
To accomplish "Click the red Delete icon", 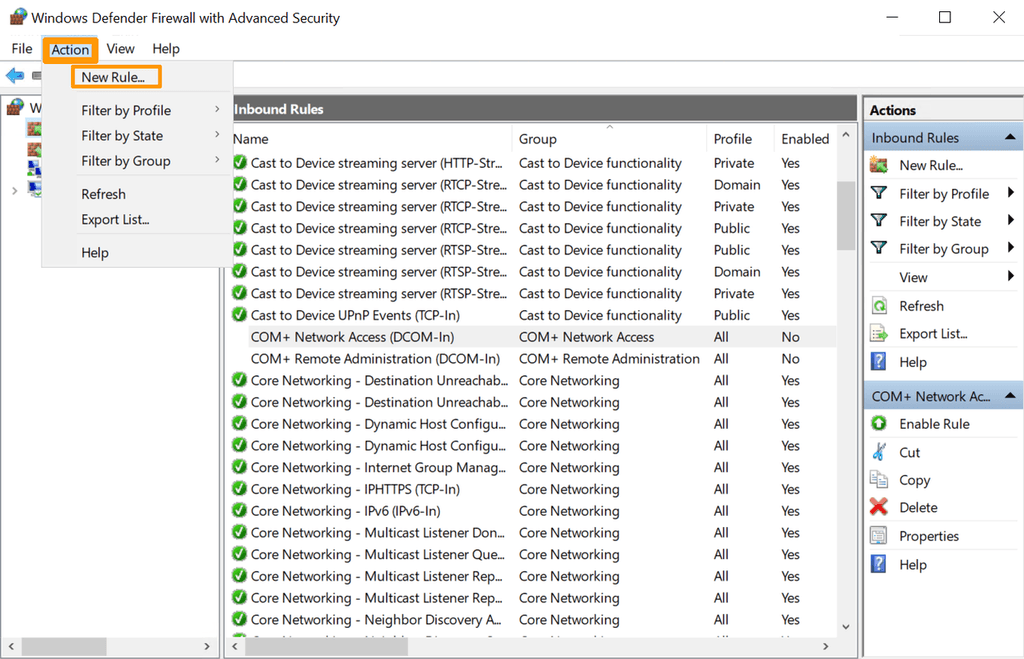I will tap(878, 507).
